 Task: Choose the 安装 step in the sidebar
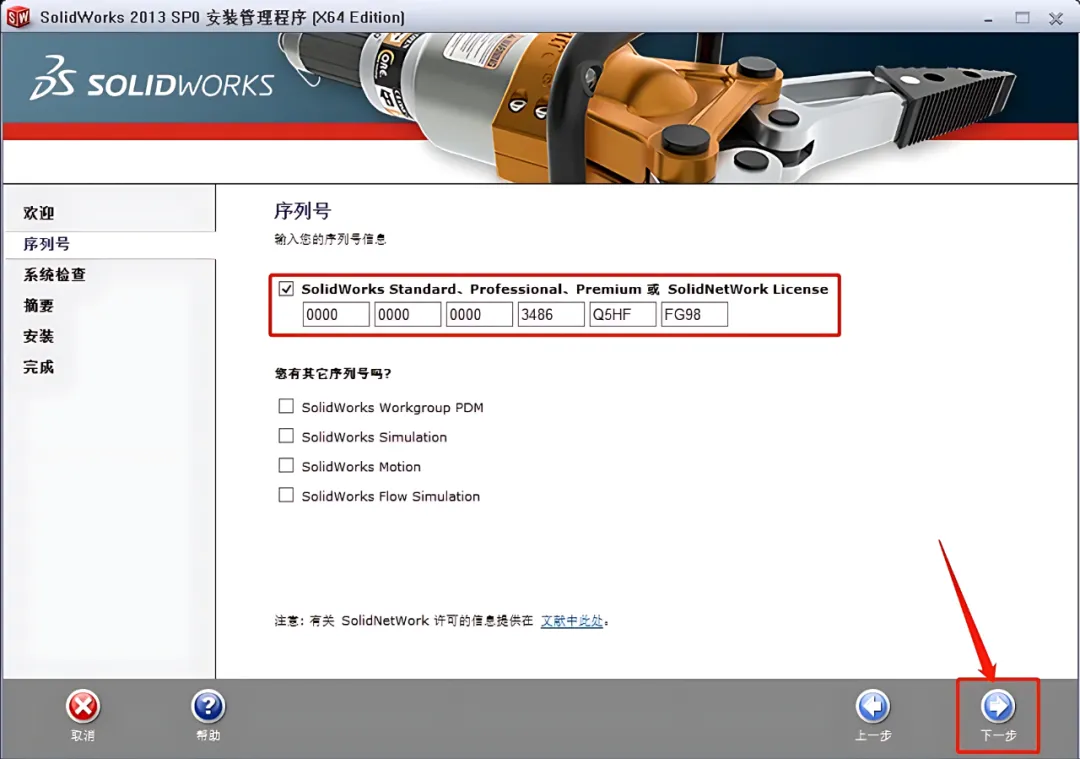39,336
